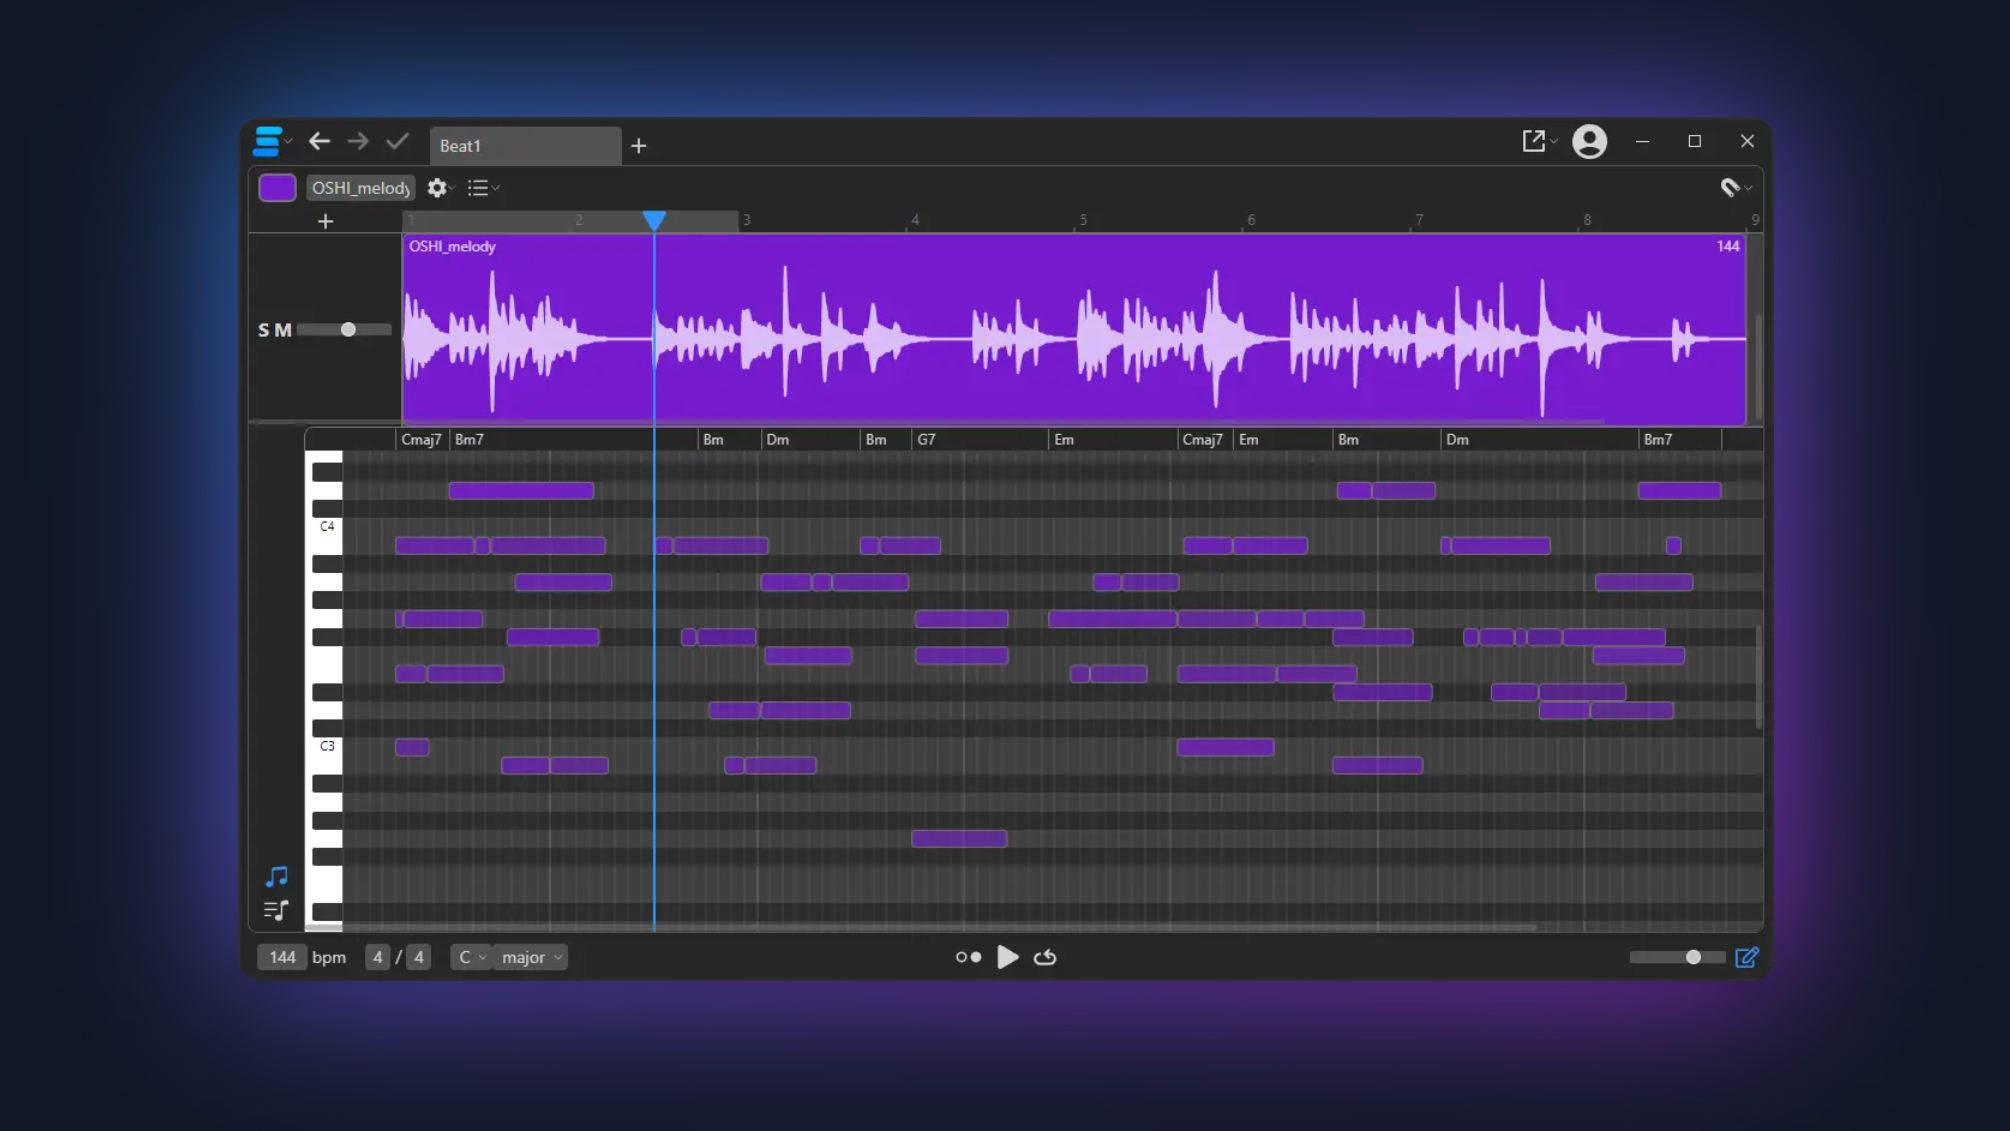Select the music note view icon
This screenshot has width=2010, height=1131.
pos(277,877)
